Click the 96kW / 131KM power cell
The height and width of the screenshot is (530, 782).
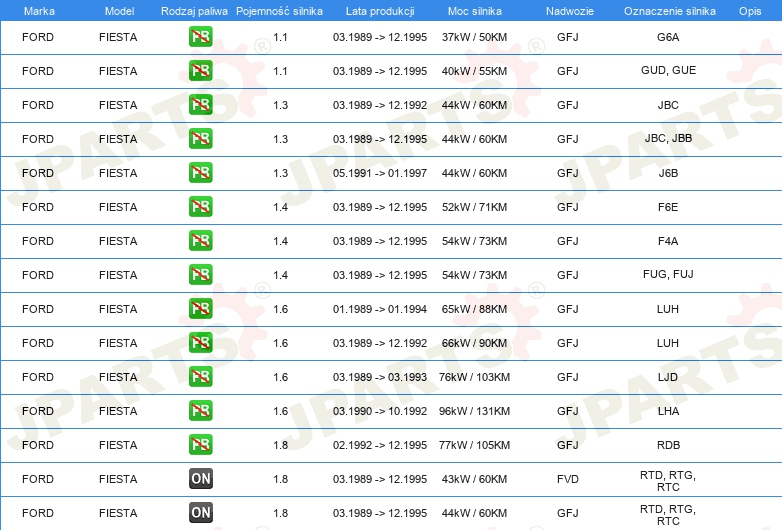tap(474, 411)
